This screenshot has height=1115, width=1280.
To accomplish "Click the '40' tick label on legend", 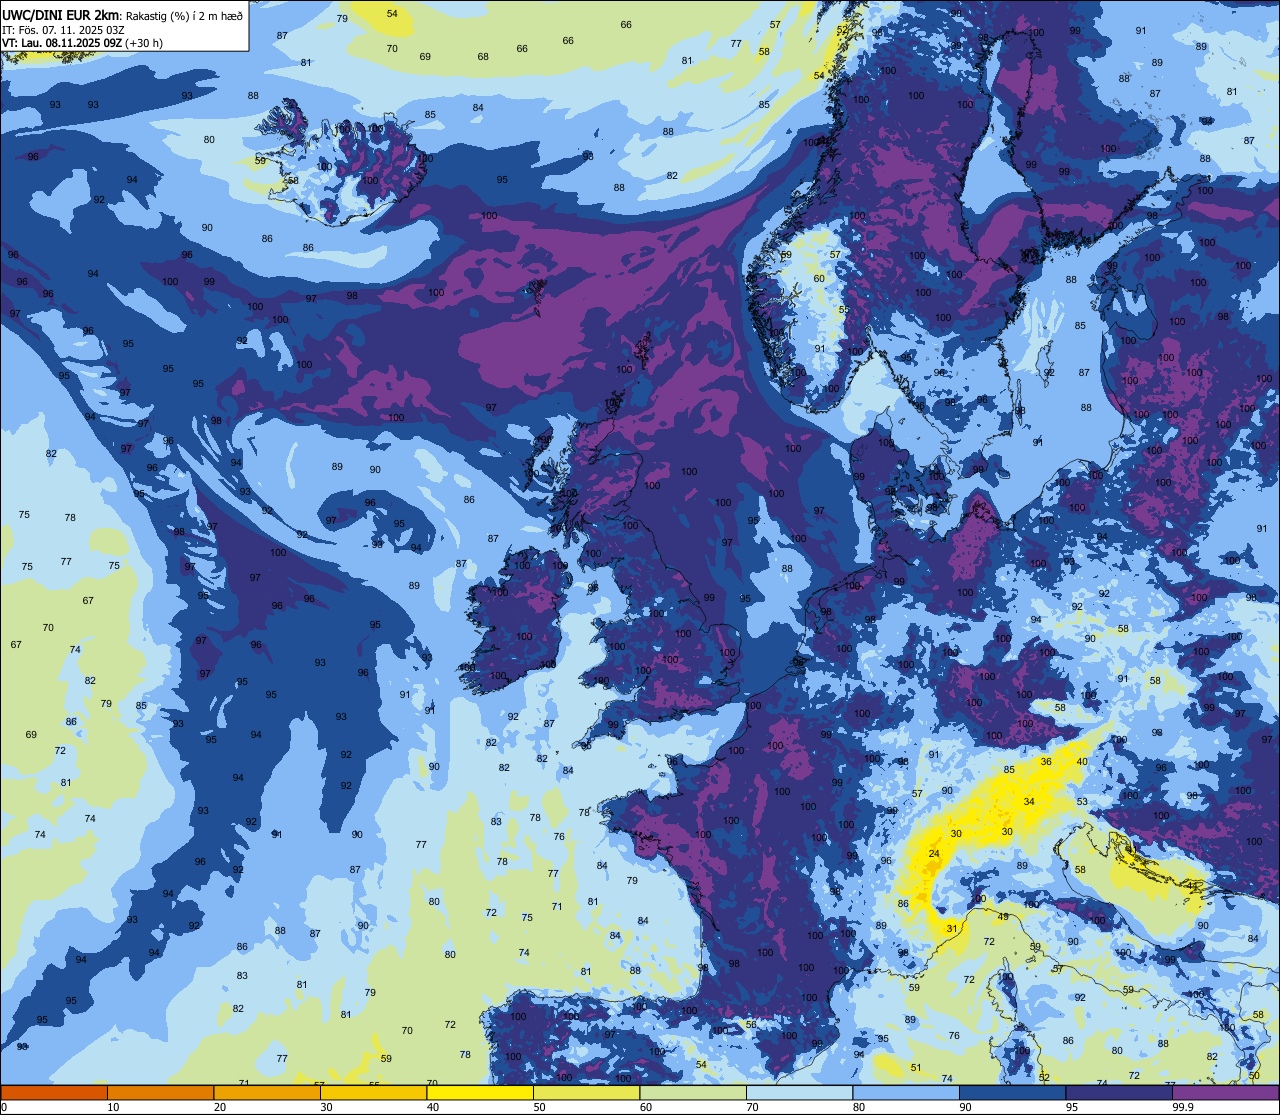I will 433,1107.
